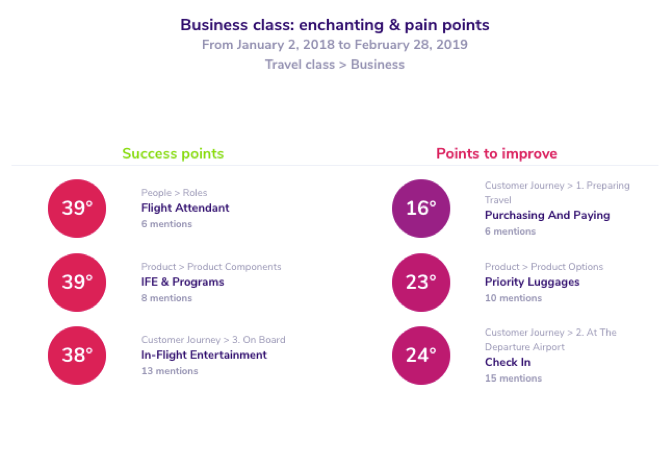This screenshot has width=672, height=464.
Task: Open the Priority Luggages item
Action: 532,282
